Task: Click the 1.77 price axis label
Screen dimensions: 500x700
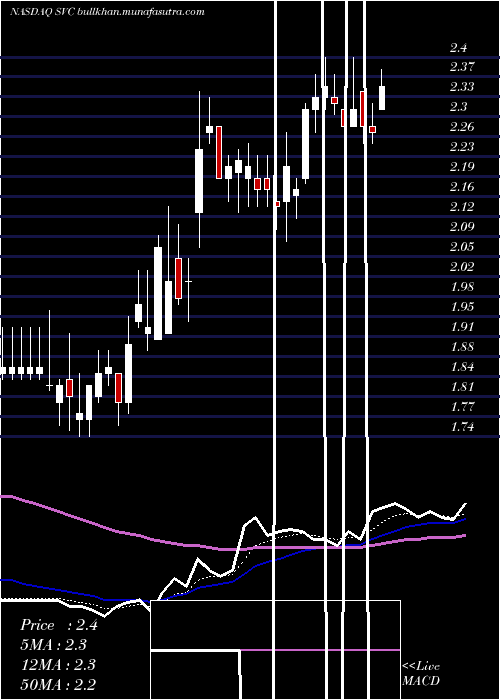Action: (x=462, y=407)
